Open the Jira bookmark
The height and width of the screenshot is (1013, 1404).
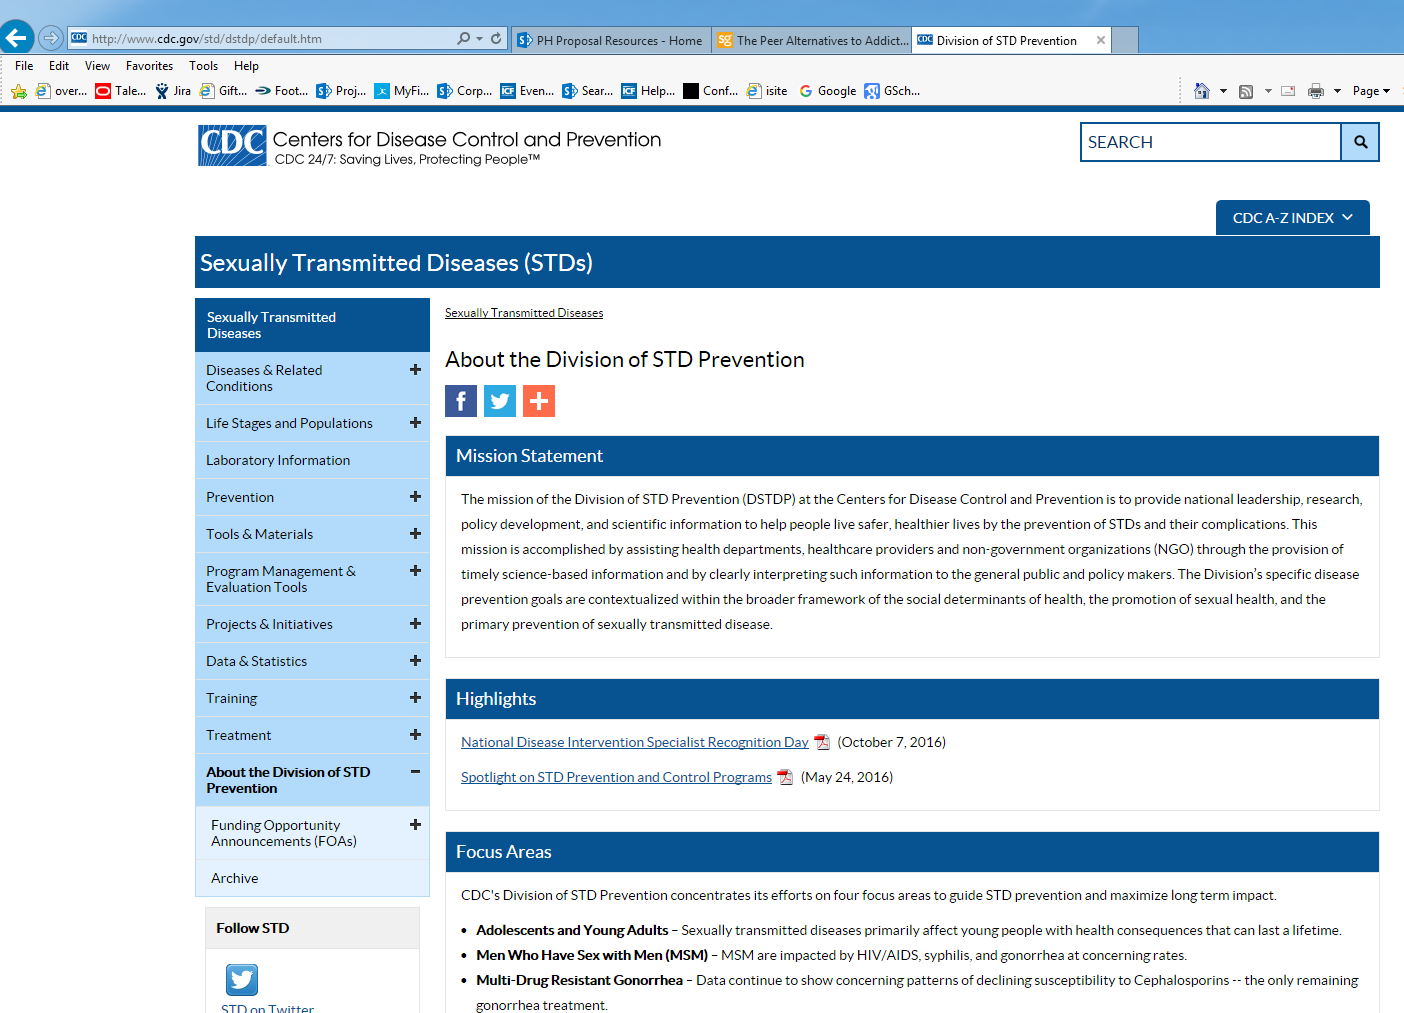(x=173, y=91)
